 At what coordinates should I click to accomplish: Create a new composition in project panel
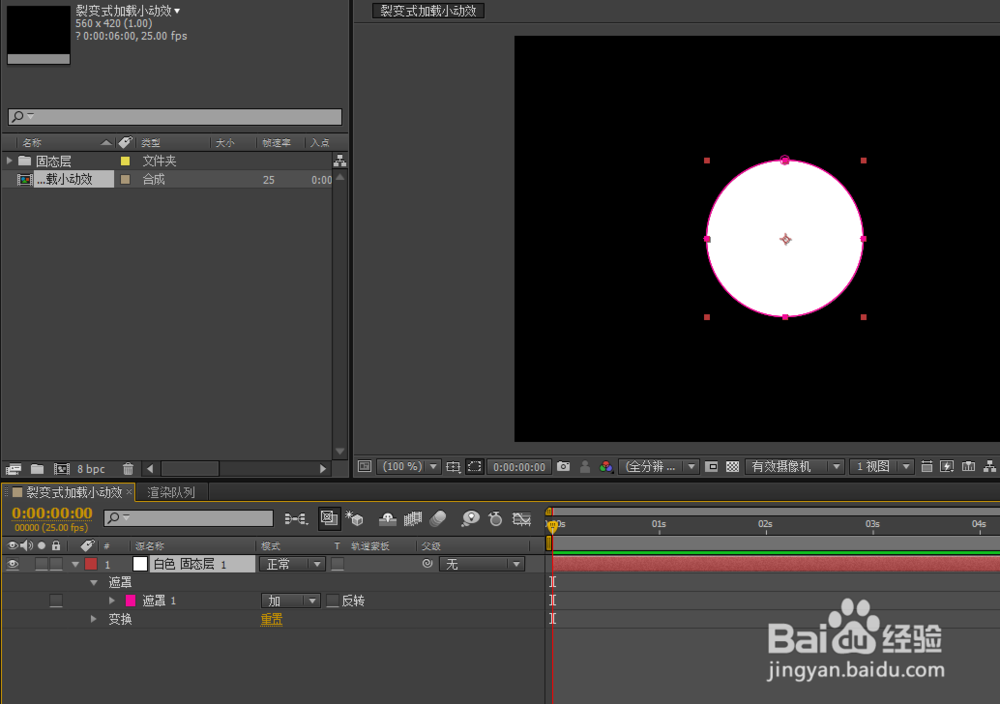(x=61, y=469)
